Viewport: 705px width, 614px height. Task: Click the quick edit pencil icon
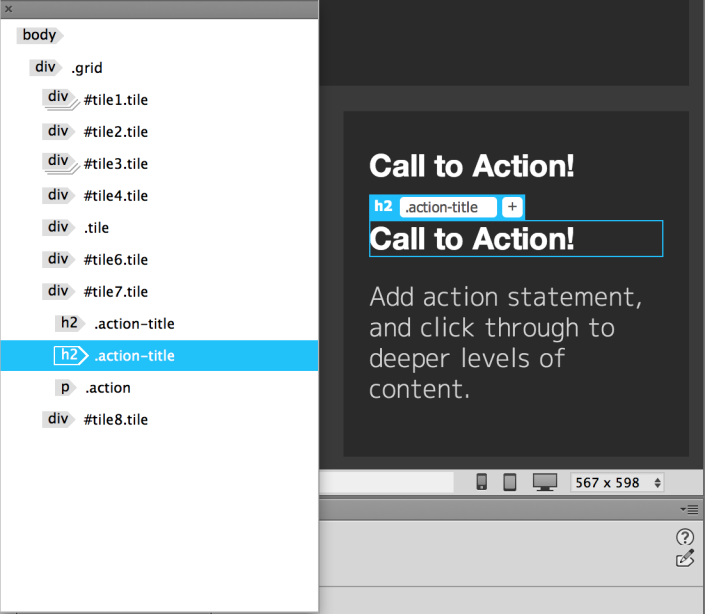point(686,559)
